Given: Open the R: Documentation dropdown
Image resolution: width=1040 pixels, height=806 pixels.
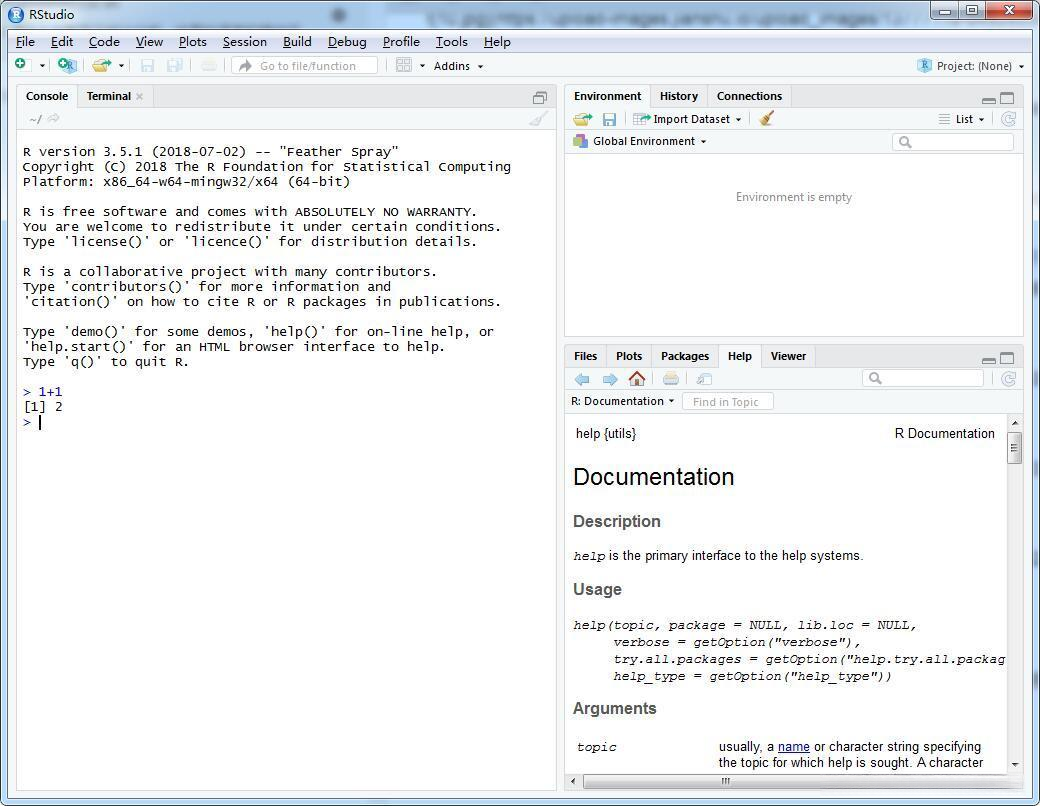Looking at the screenshot, I should 622,401.
